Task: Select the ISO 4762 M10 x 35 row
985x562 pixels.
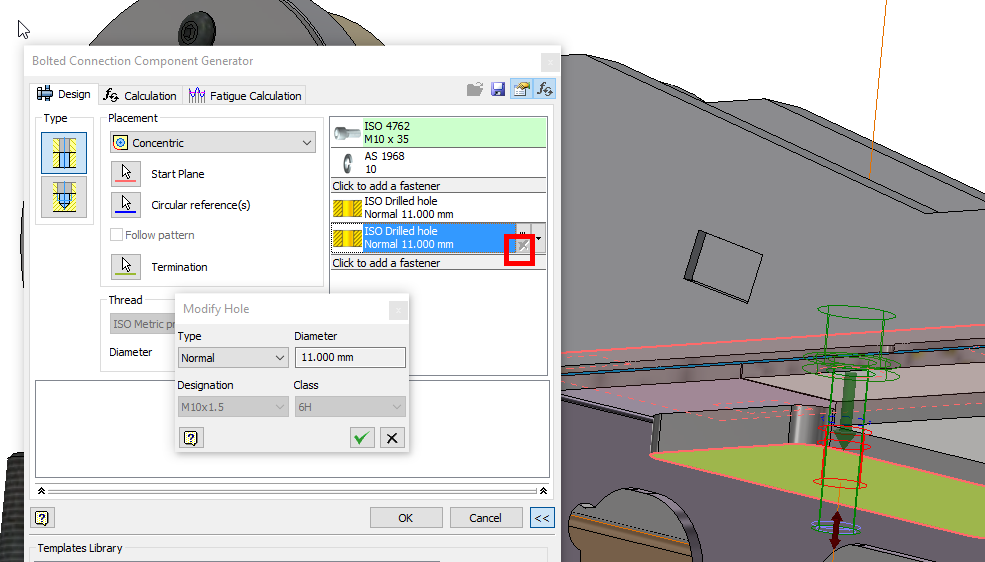Action: [439, 132]
